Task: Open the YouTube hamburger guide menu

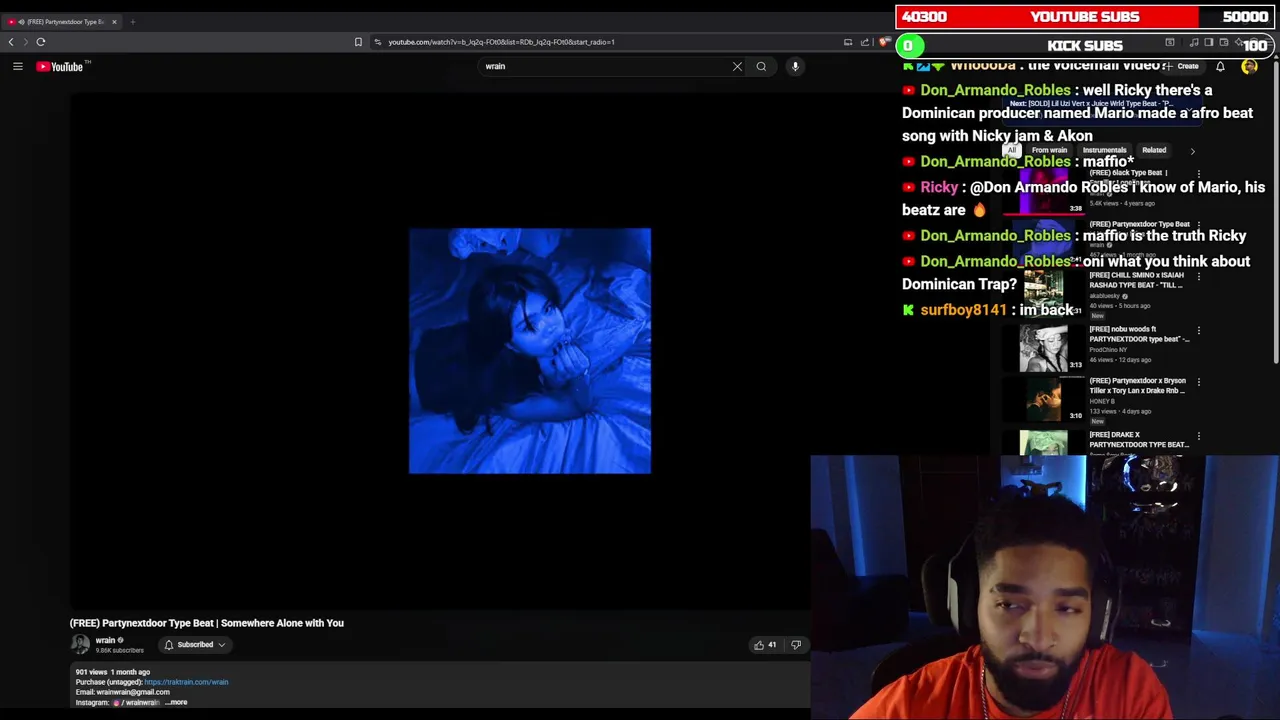Action: click(x=17, y=66)
